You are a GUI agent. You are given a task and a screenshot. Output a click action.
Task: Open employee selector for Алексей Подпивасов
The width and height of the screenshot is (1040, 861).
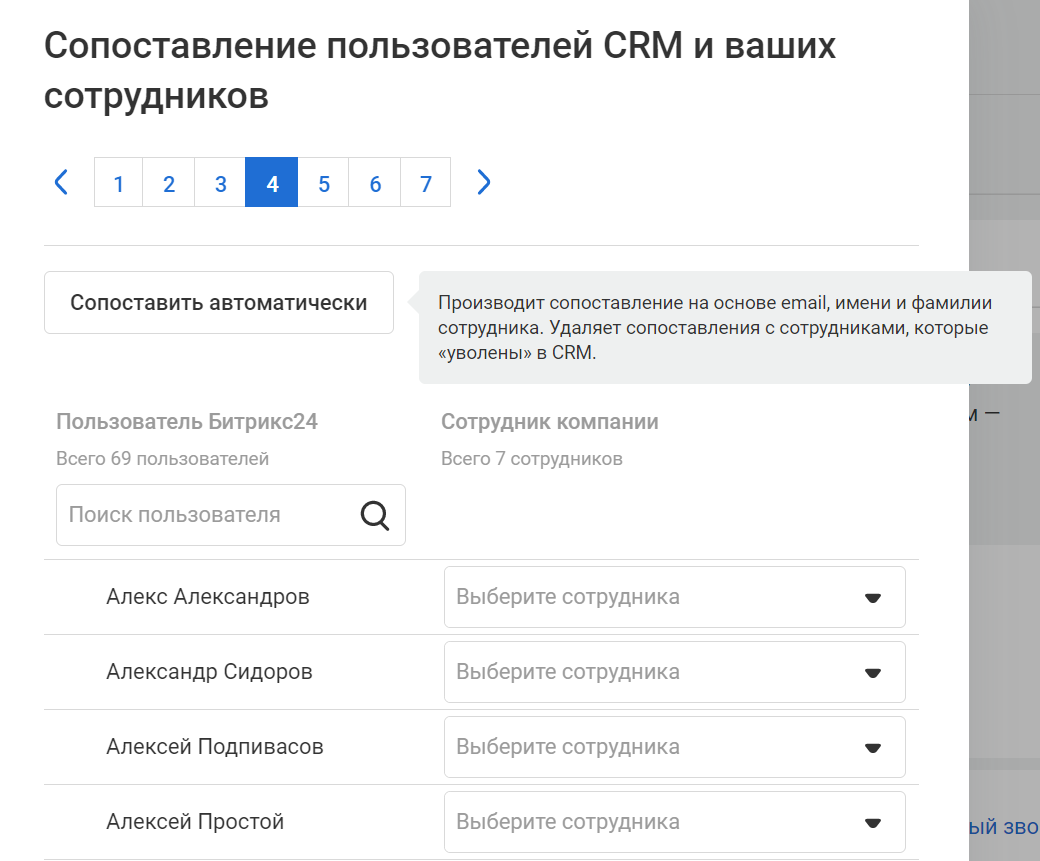650,747
